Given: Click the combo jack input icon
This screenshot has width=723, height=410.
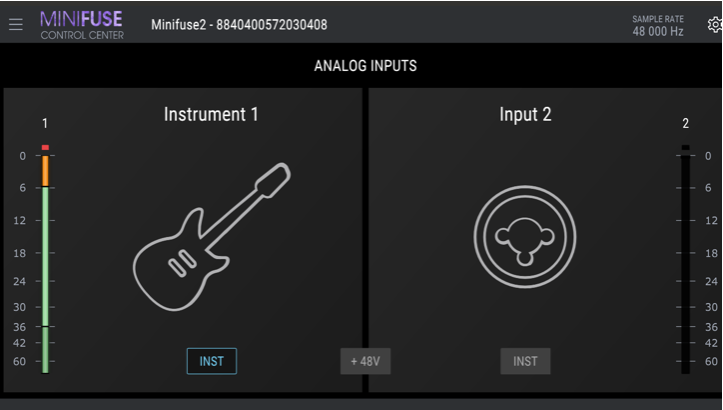Looking at the screenshot, I should tap(525, 237).
